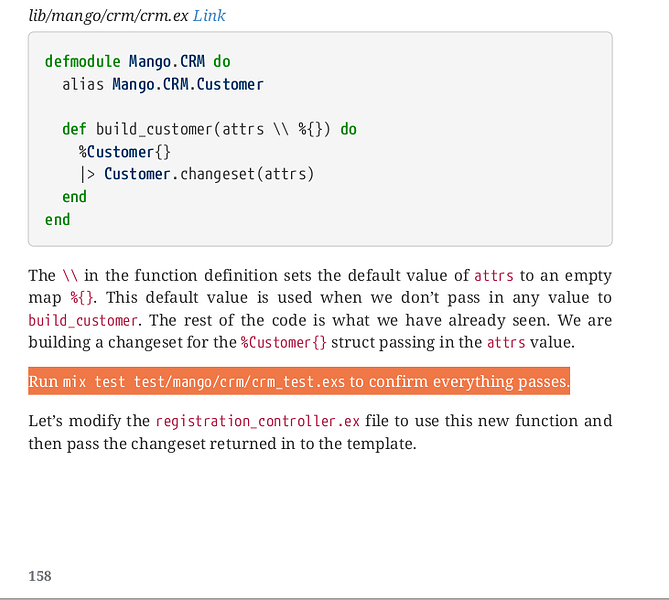The width and height of the screenshot is (669, 600).
Task: Click the red %Customer{} in the paragraph
Action: click(284, 342)
